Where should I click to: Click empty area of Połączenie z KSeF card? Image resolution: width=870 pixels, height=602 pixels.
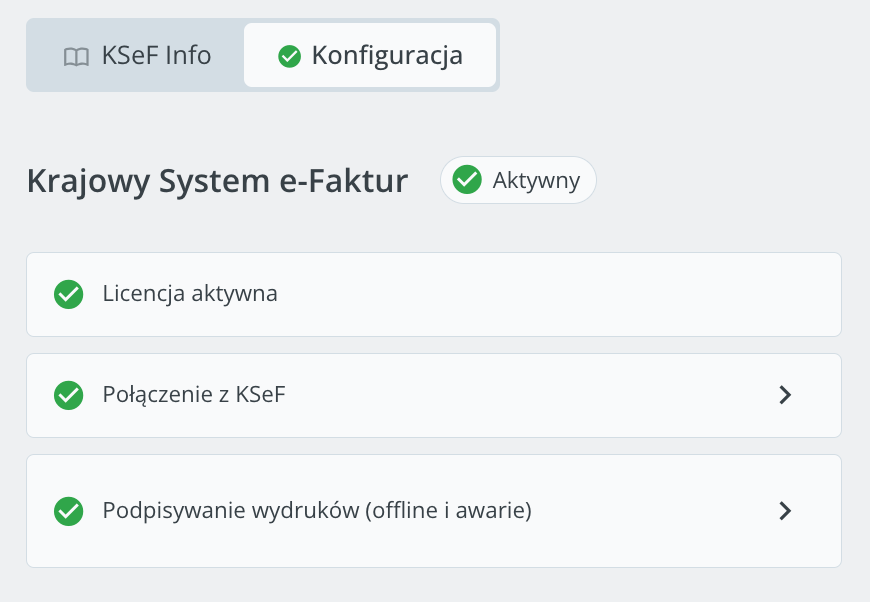(527, 395)
